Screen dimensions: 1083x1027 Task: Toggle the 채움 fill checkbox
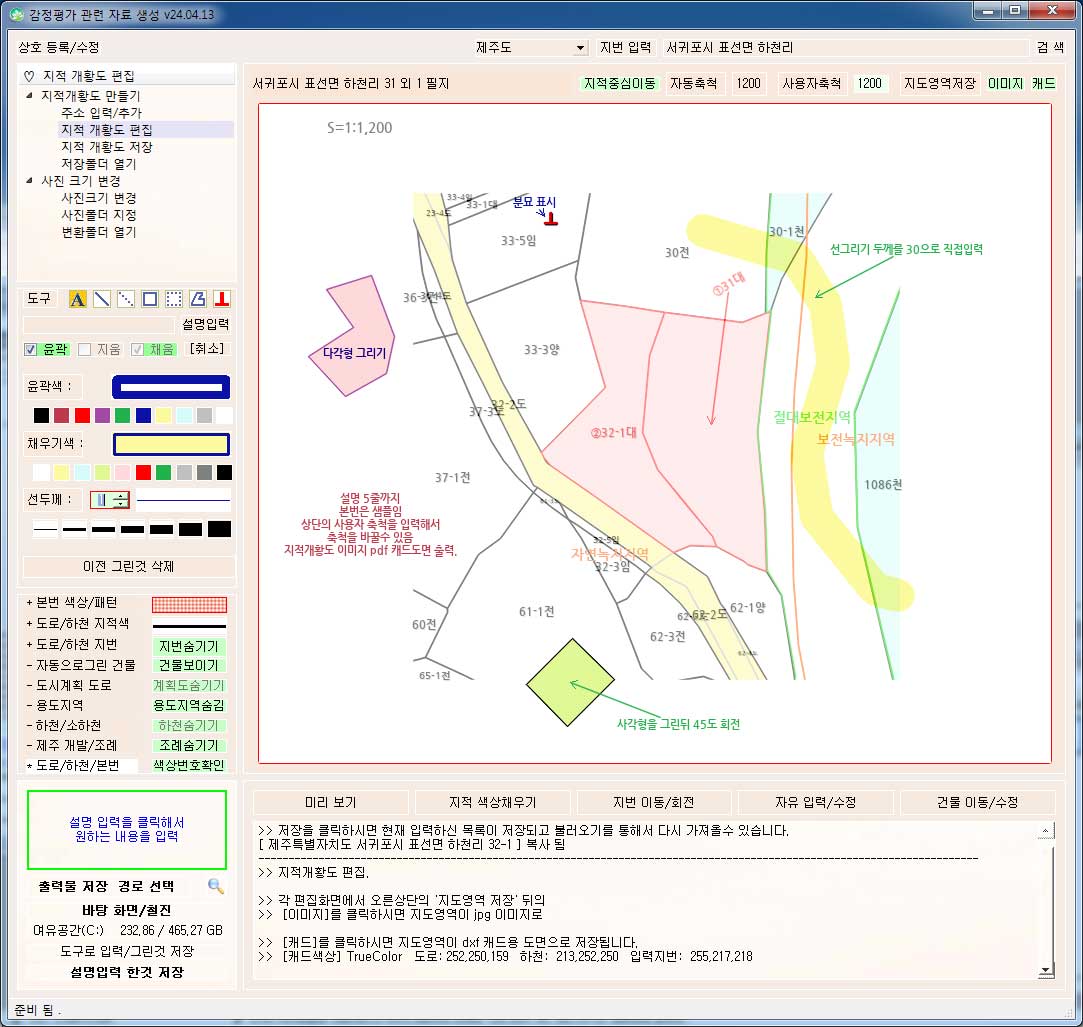coord(139,349)
